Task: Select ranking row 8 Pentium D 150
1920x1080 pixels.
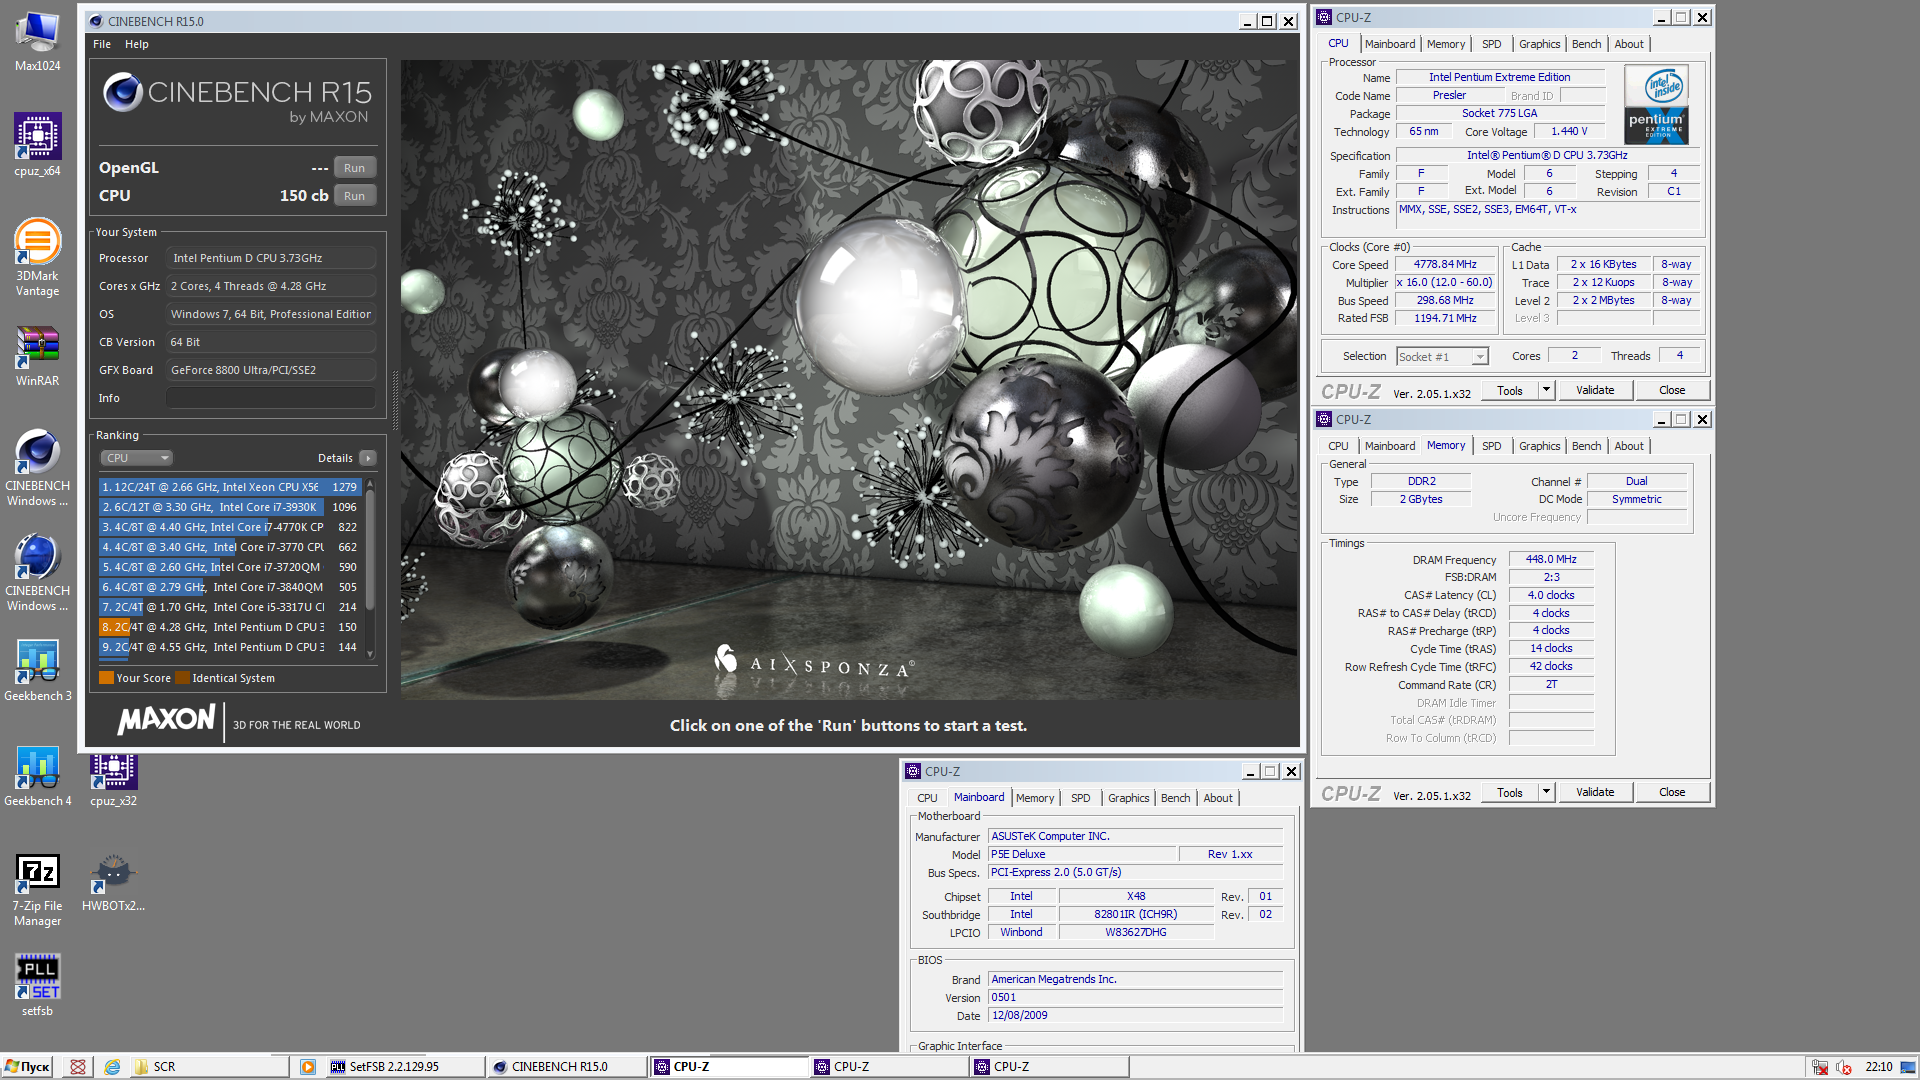Action: tap(230, 627)
